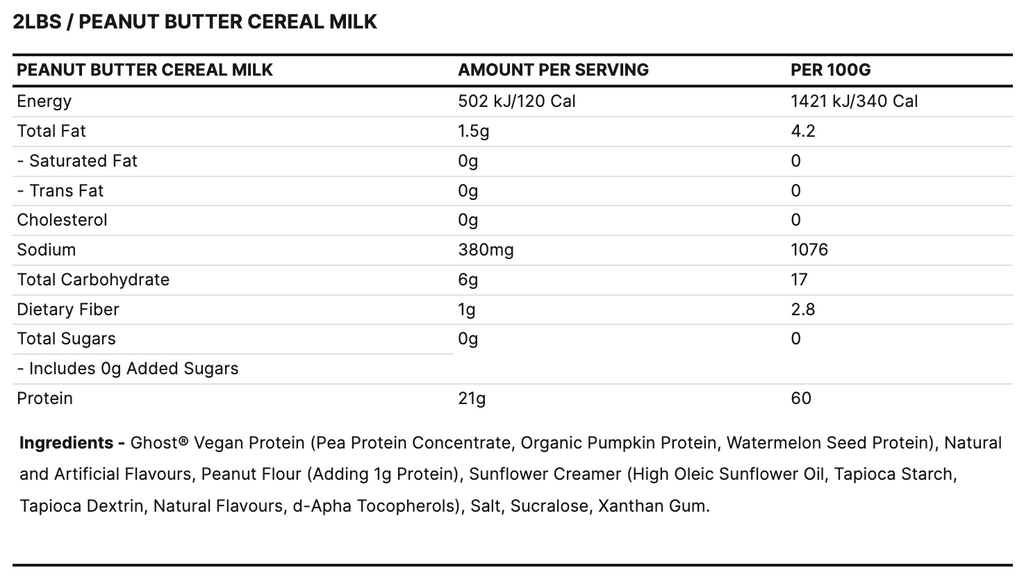Click the Dietary Fiber row label
This screenshot has width=1024, height=586.
pos(68,310)
